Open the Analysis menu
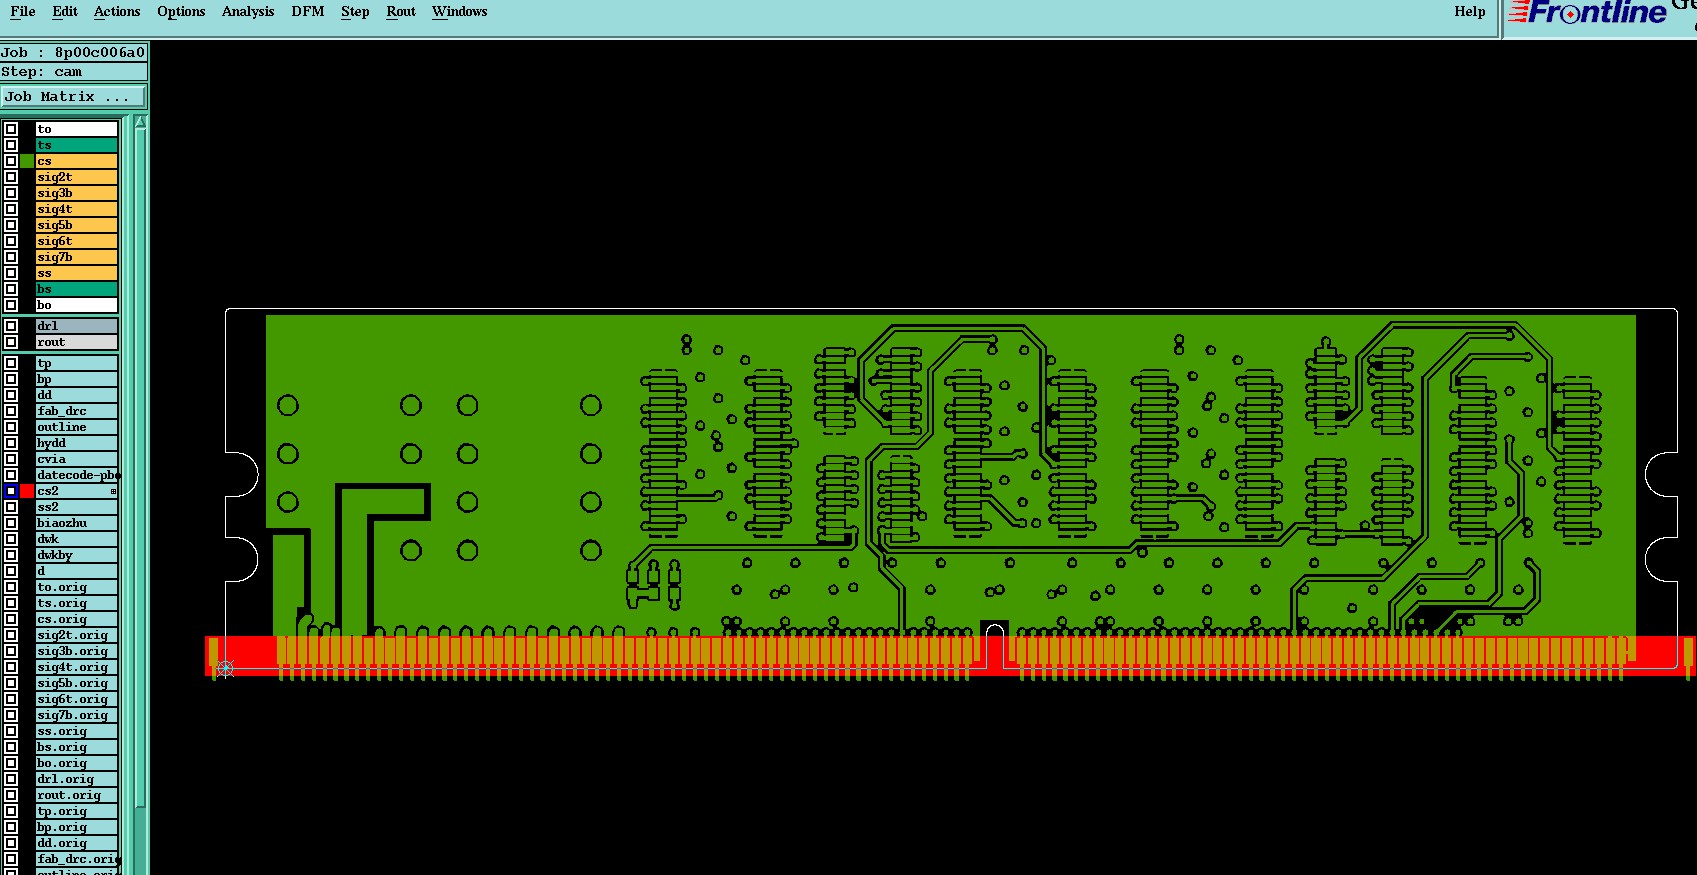Viewport: 1697px width, 875px height. click(248, 12)
